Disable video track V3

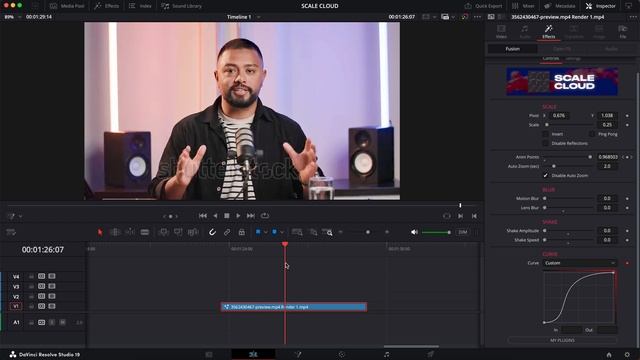(x=52, y=287)
